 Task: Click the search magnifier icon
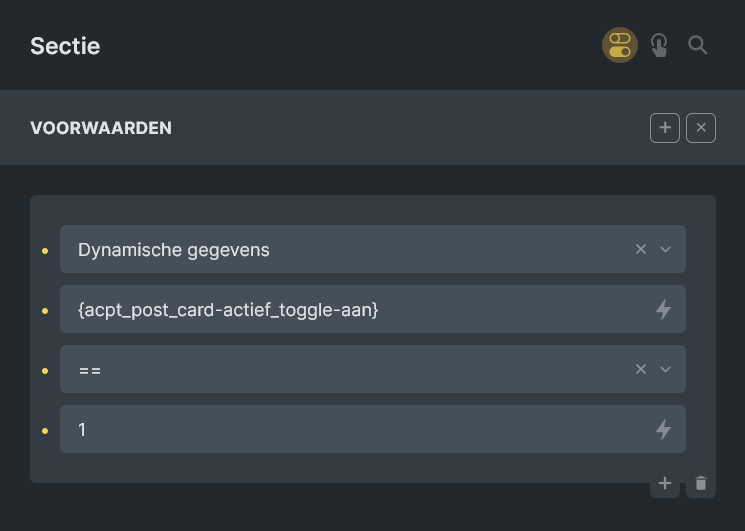coord(697,45)
